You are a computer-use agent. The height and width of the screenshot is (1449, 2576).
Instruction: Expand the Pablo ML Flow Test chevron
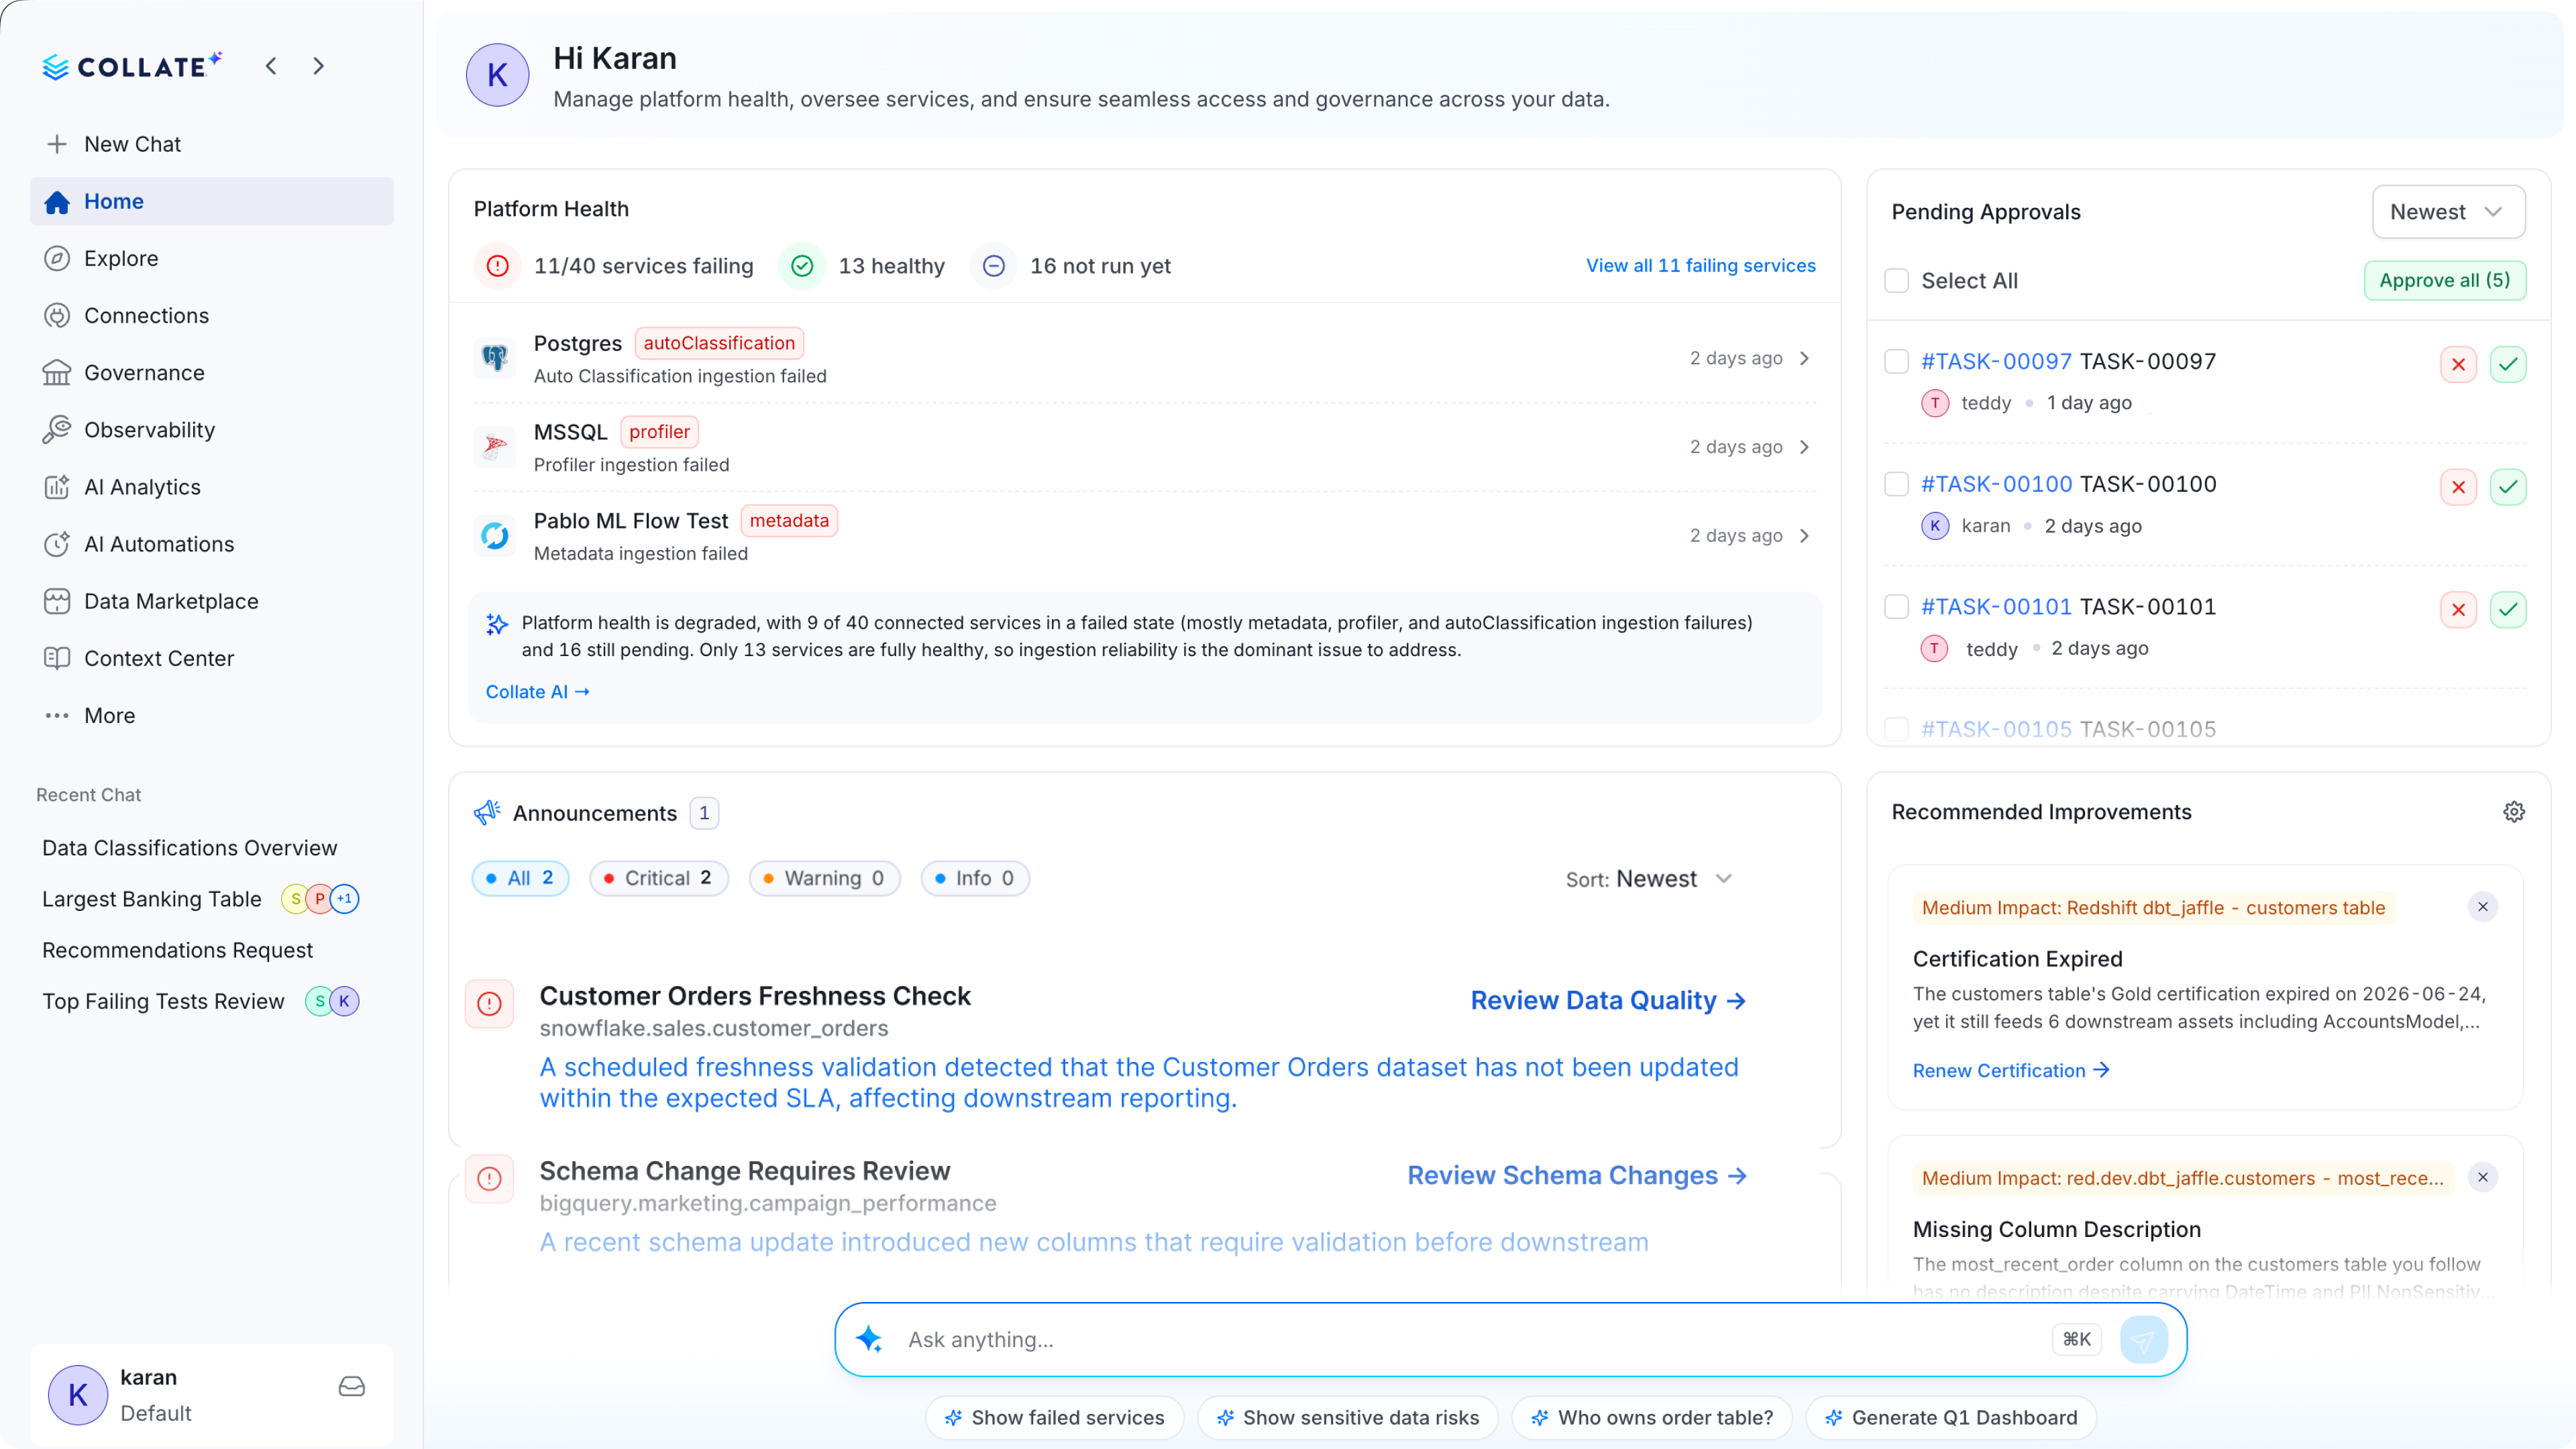(x=1805, y=536)
